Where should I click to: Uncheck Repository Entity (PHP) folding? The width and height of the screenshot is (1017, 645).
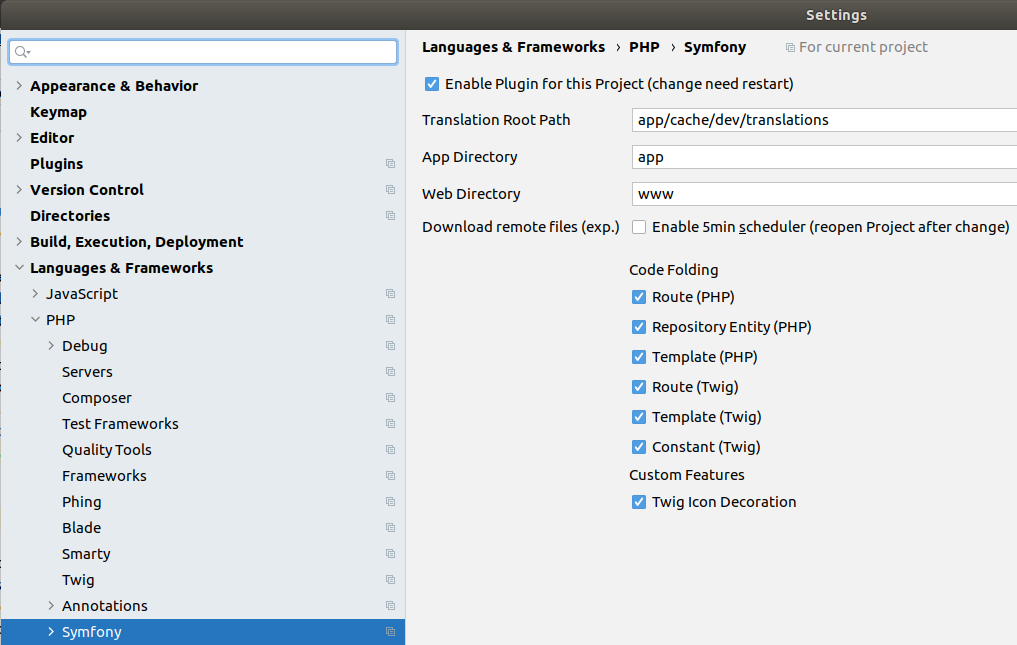coord(639,327)
